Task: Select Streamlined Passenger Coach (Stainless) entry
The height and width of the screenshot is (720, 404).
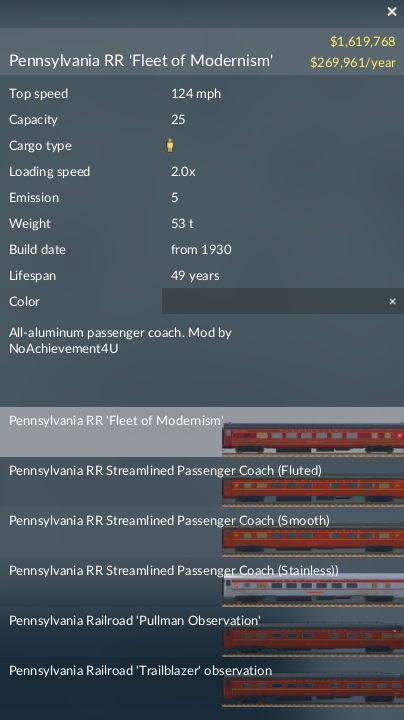Action: (202, 582)
